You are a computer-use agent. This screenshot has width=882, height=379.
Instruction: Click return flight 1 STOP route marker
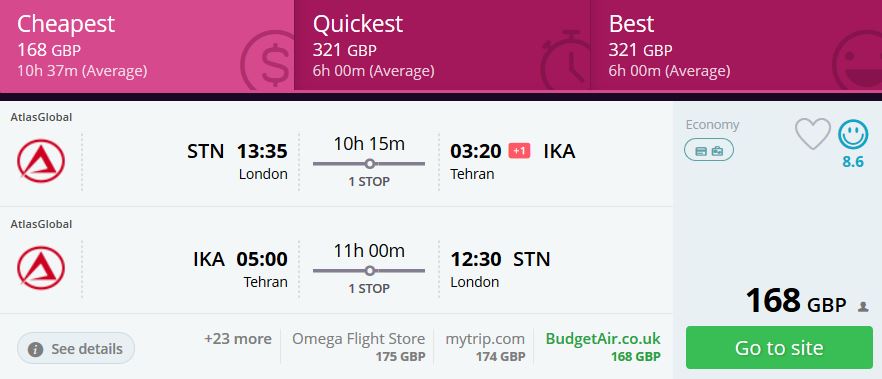369,270
